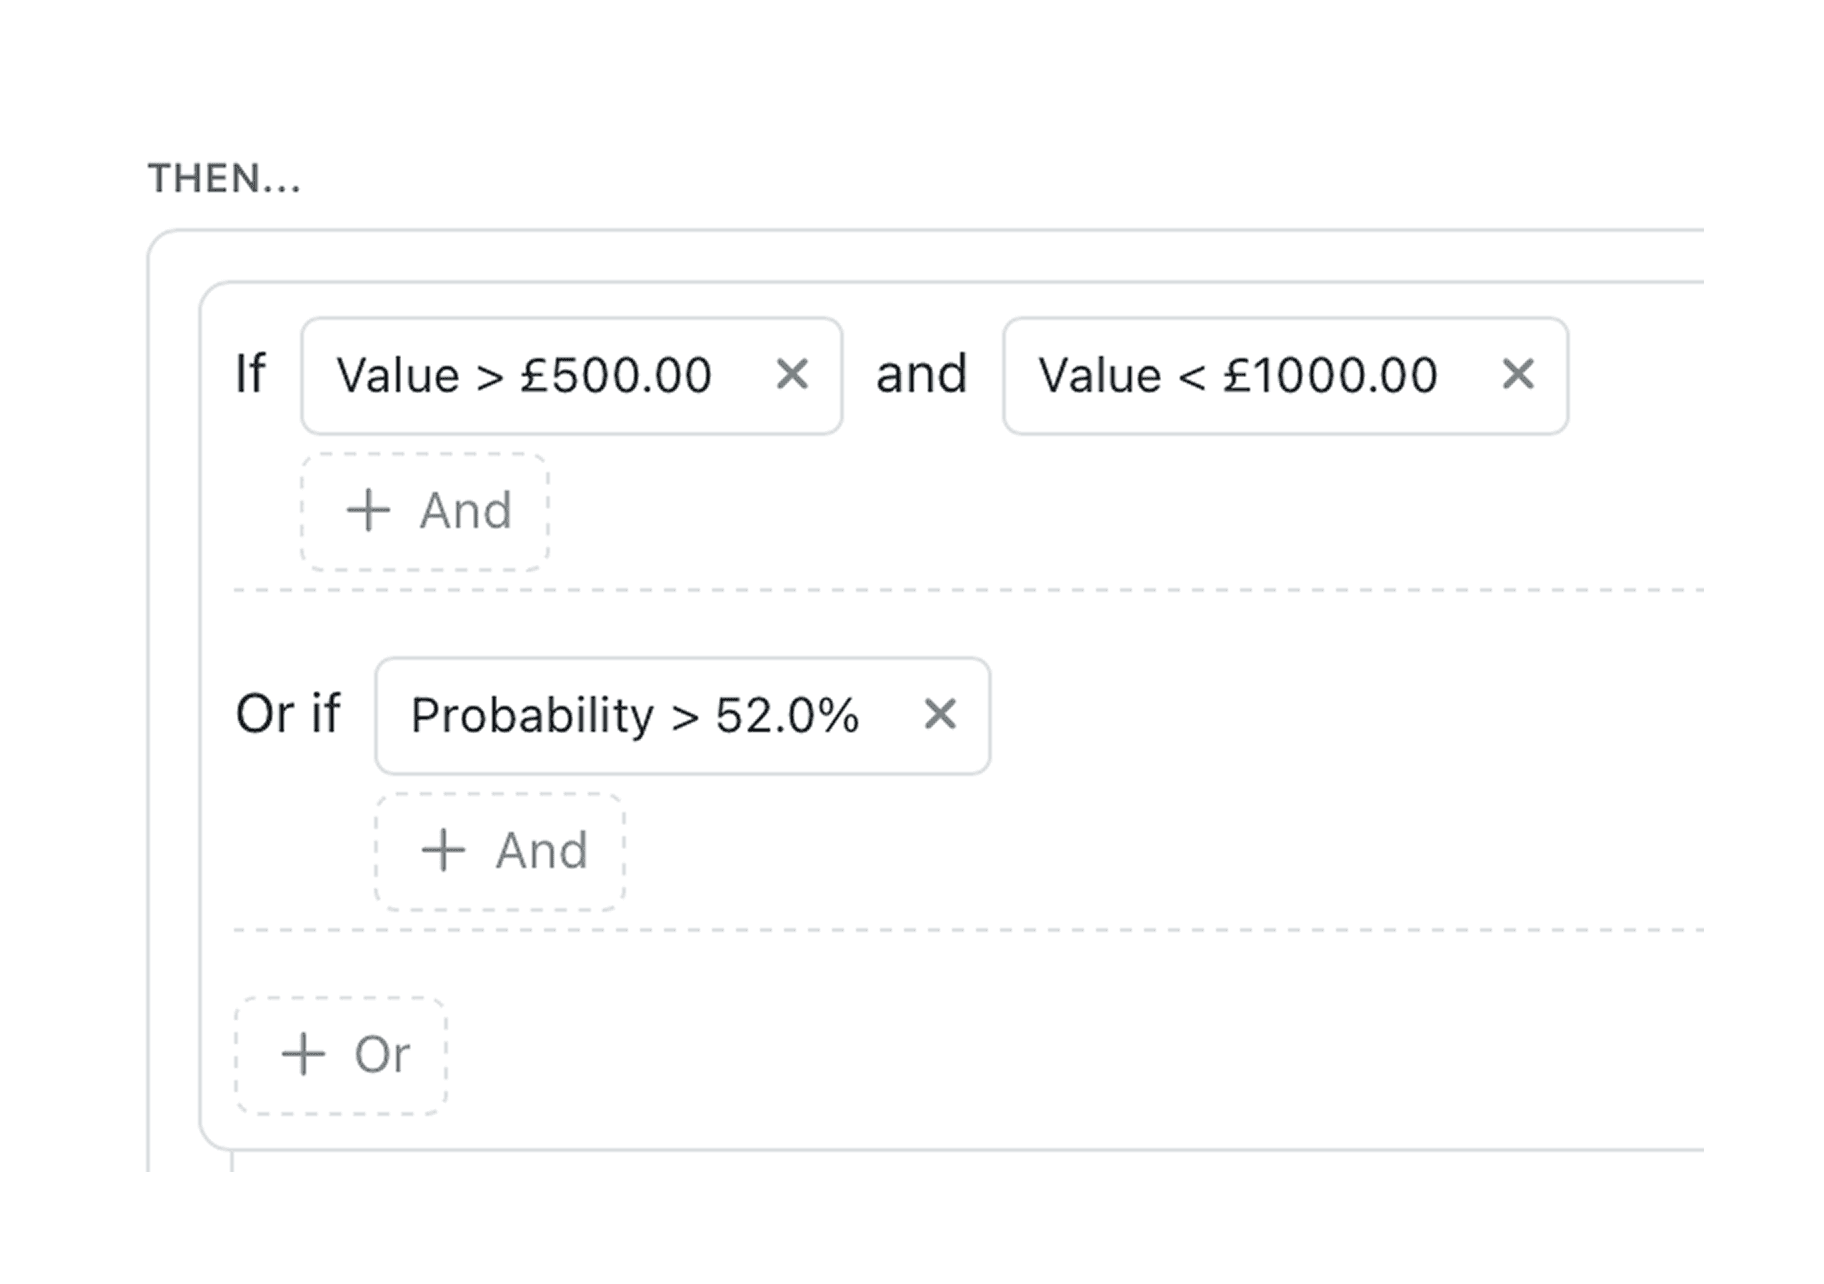Select the £1000.00 amount text

(x=1330, y=376)
